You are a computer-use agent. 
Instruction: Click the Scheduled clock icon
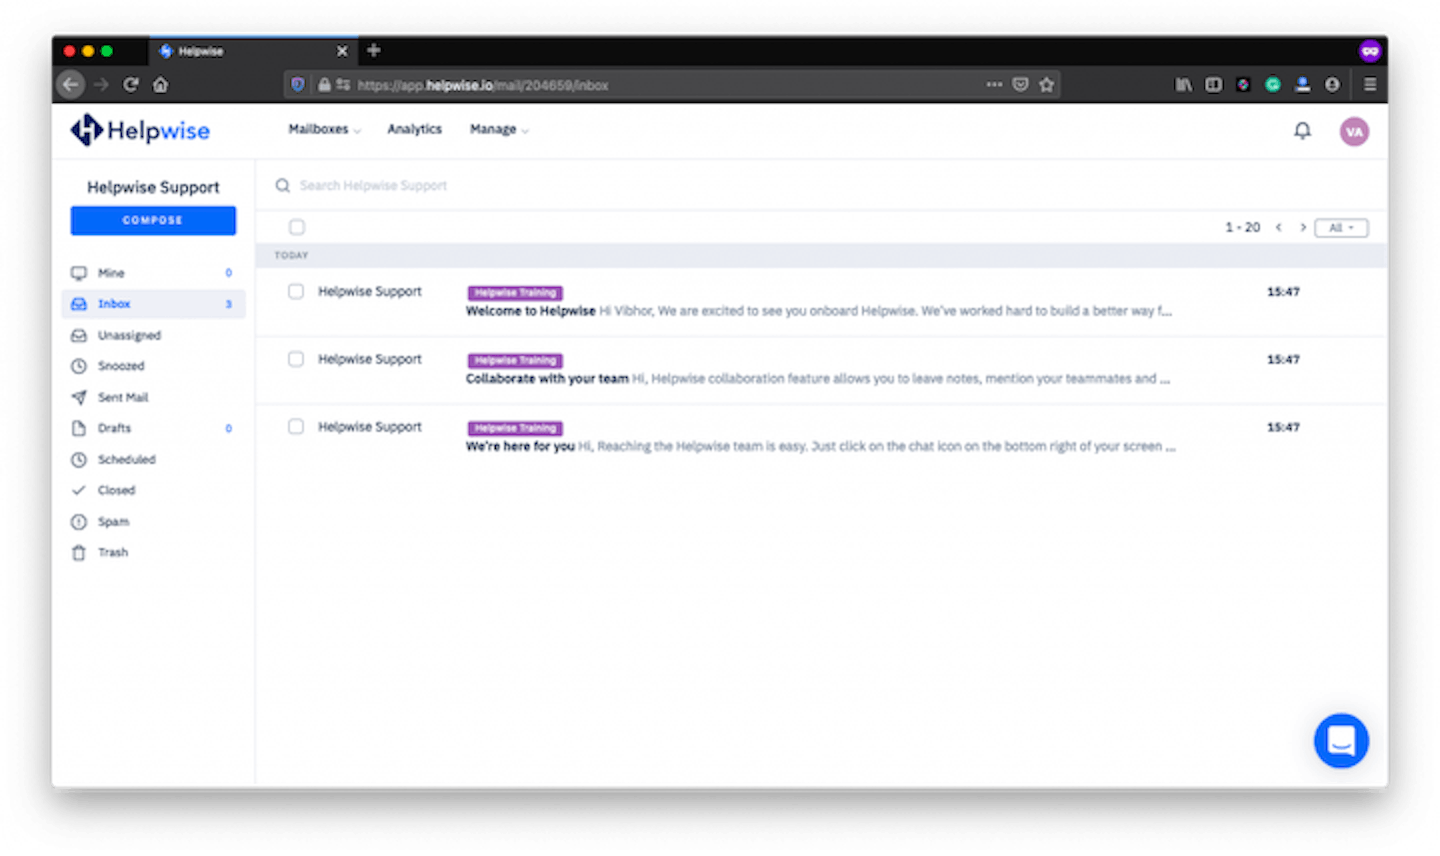[x=79, y=460]
